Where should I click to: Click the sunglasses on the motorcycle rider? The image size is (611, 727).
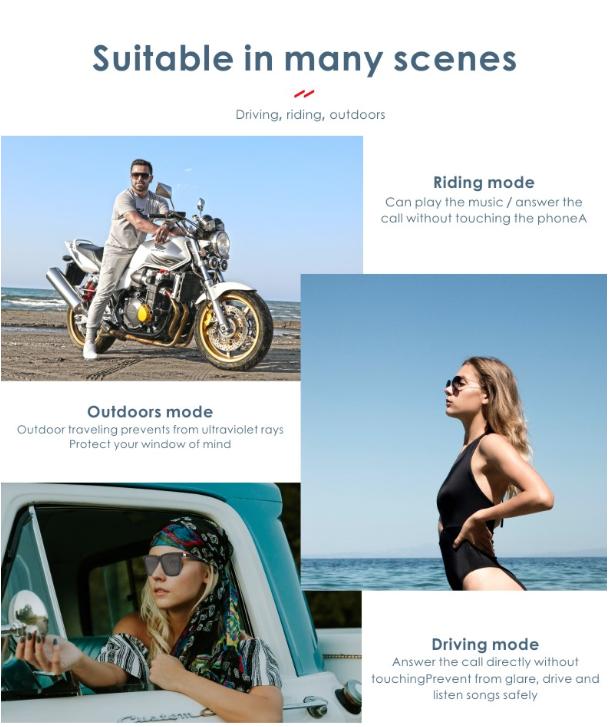[x=140, y=176]
